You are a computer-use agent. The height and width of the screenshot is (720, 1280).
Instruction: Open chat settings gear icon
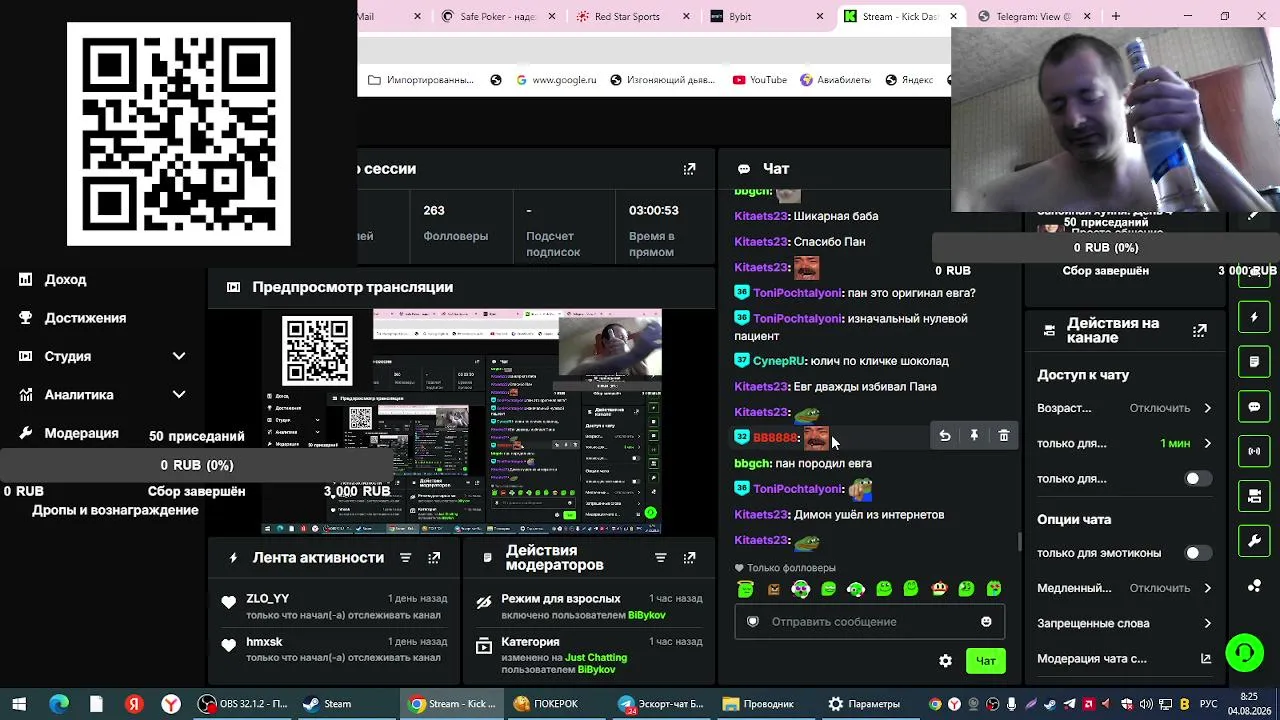pyautogui.click(x=945, y=661)
